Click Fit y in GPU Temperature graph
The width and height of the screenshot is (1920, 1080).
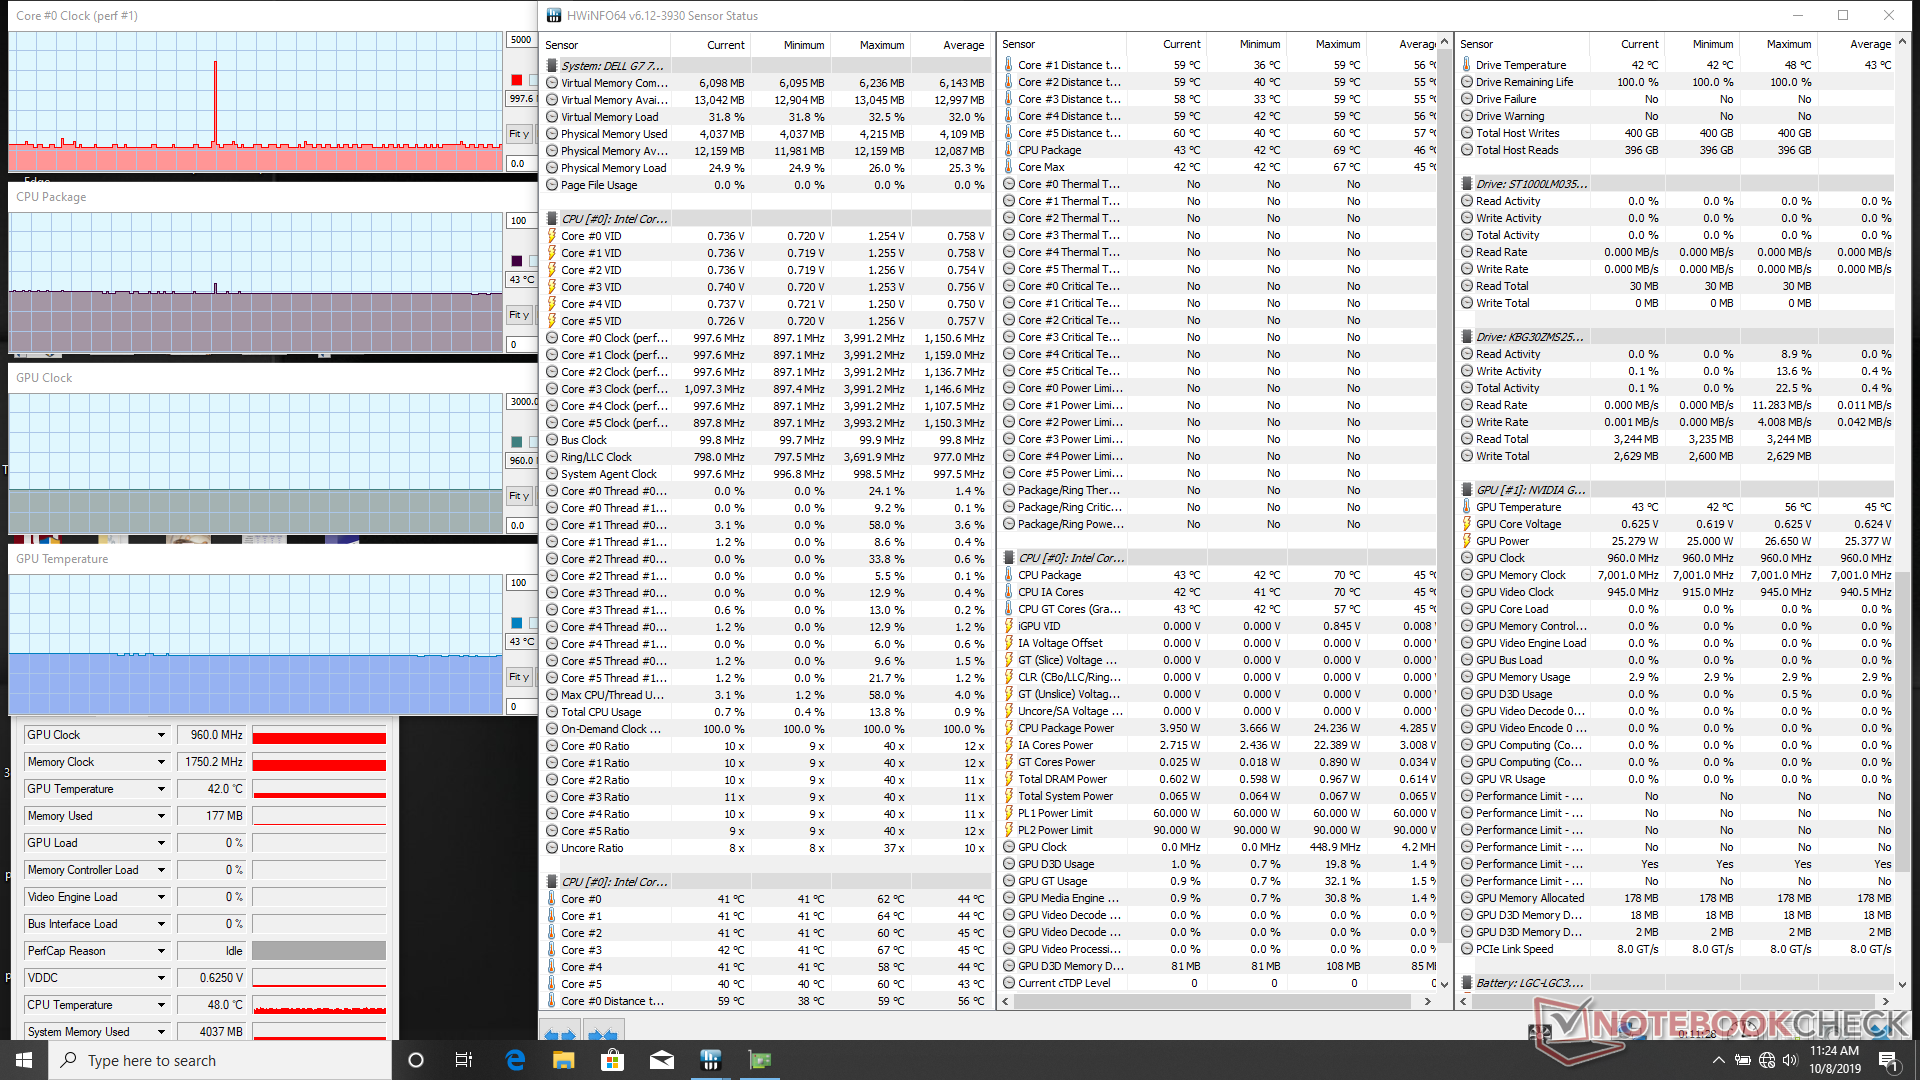pyautogui.click(x=519, y=677)
